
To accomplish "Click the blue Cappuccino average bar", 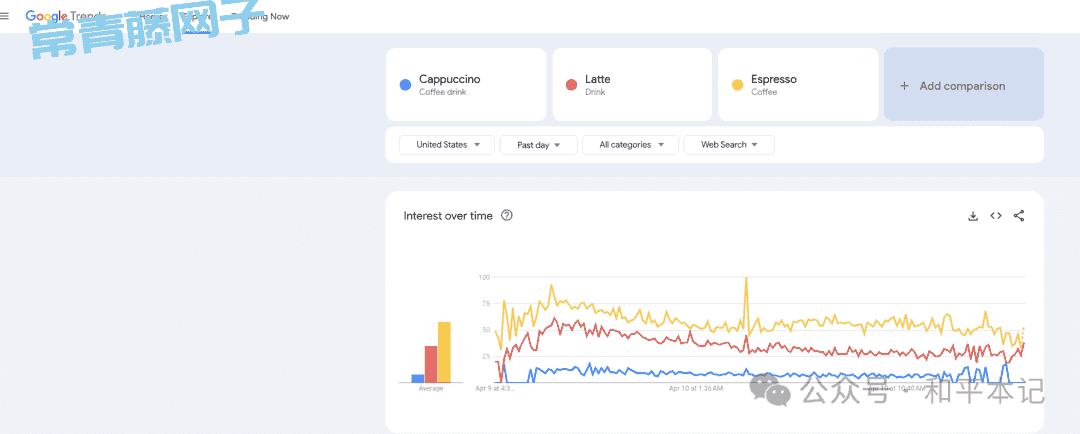I will click(x=418, y=378).
